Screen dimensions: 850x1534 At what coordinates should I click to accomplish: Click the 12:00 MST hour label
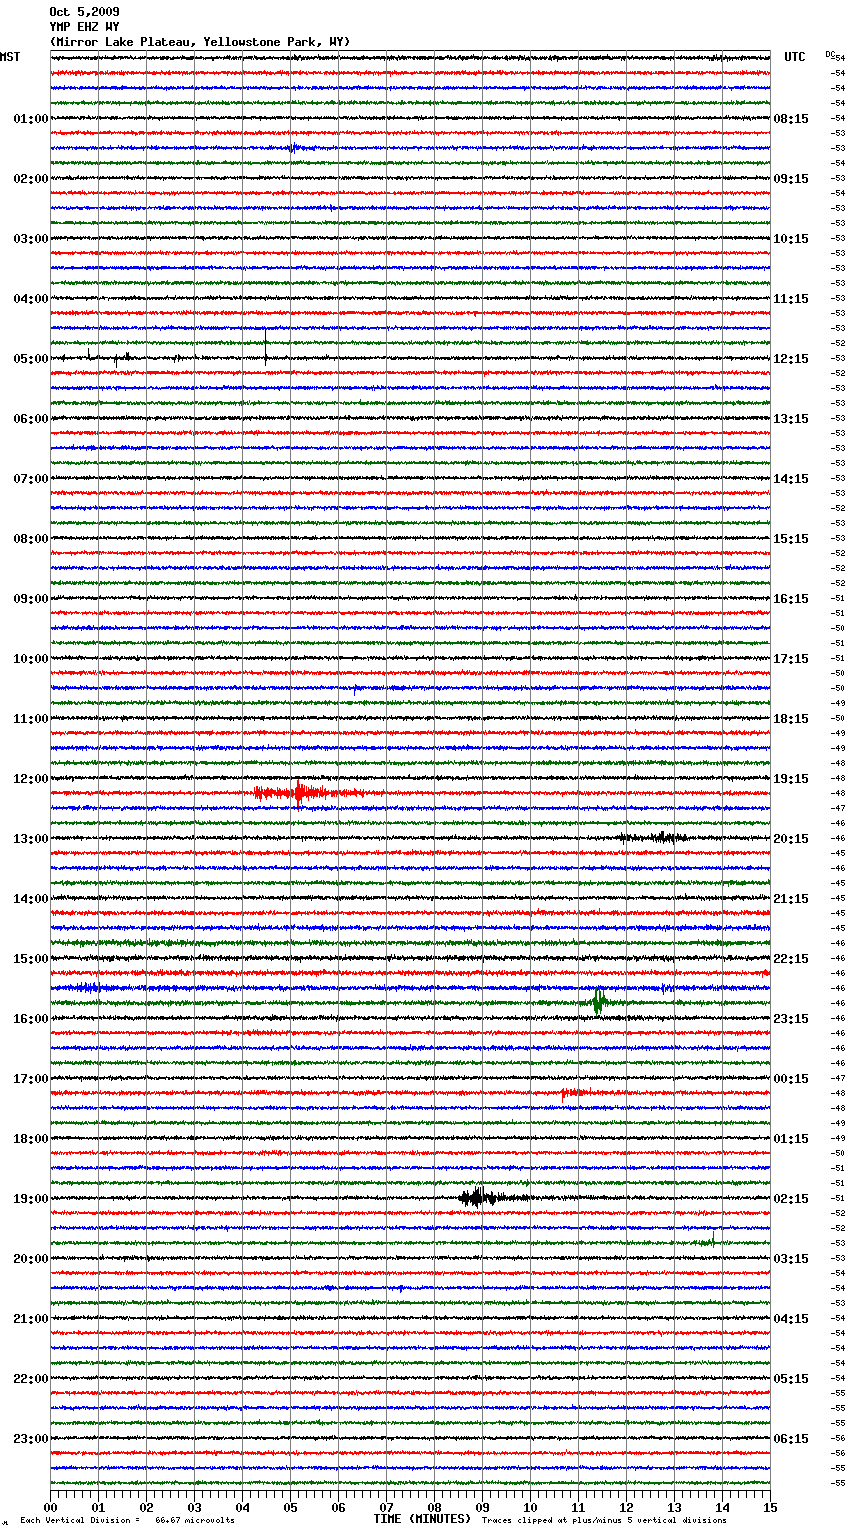[x=31, y=779]
